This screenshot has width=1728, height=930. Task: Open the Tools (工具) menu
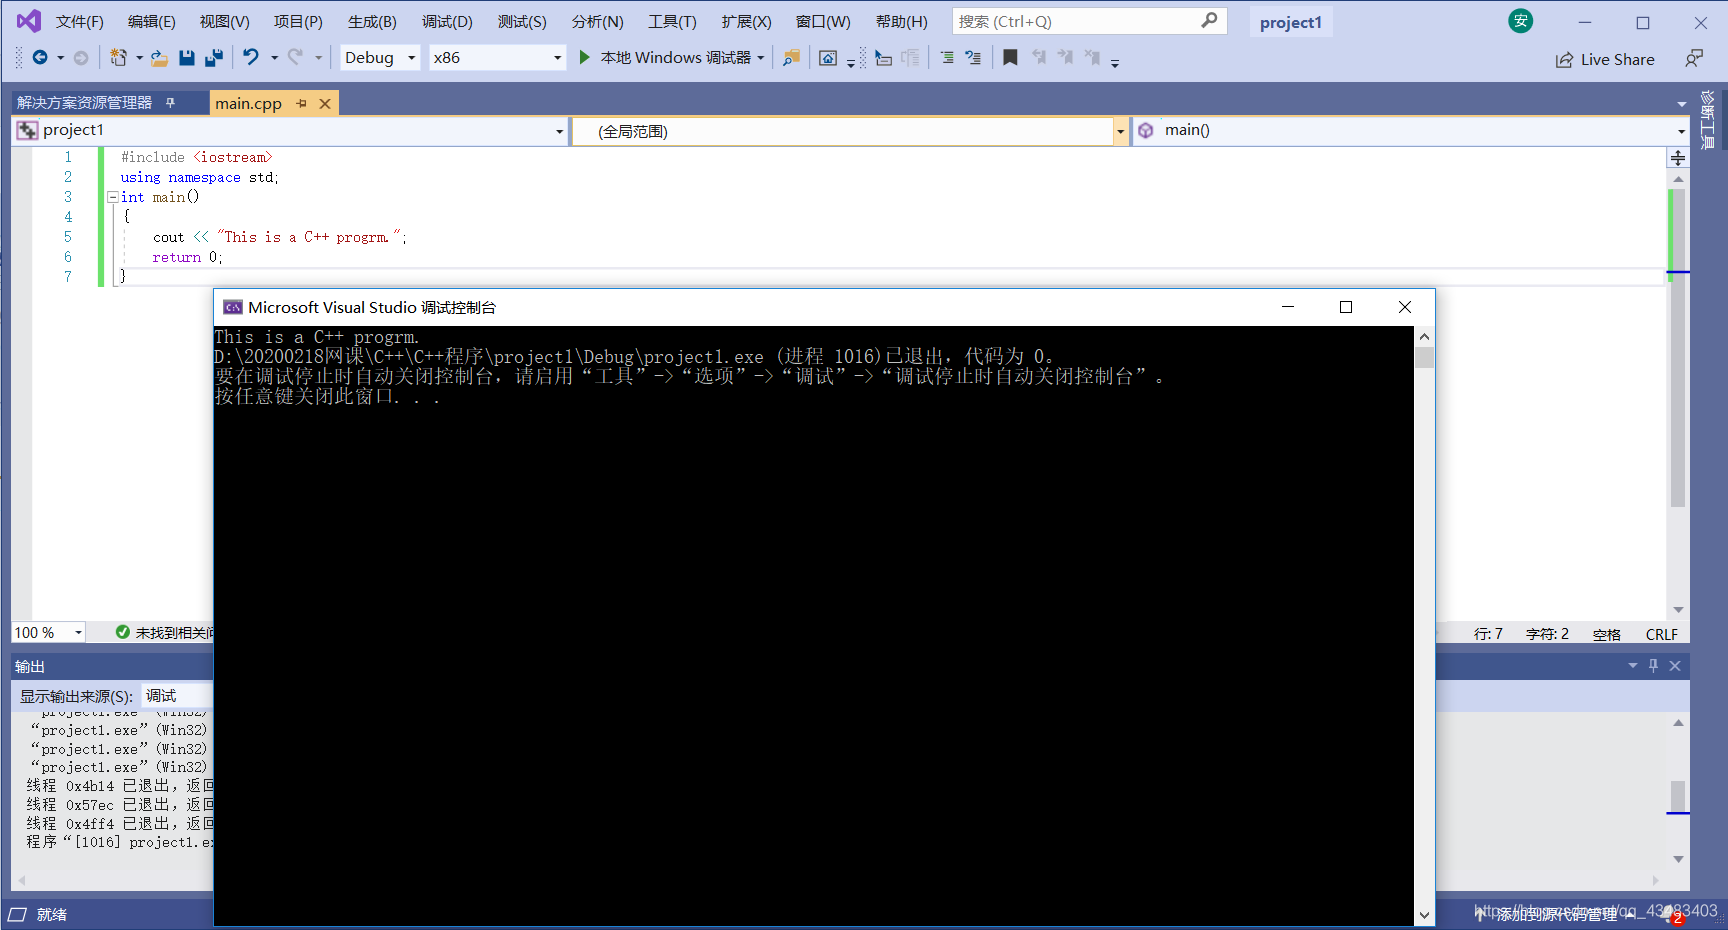[672, 21]
